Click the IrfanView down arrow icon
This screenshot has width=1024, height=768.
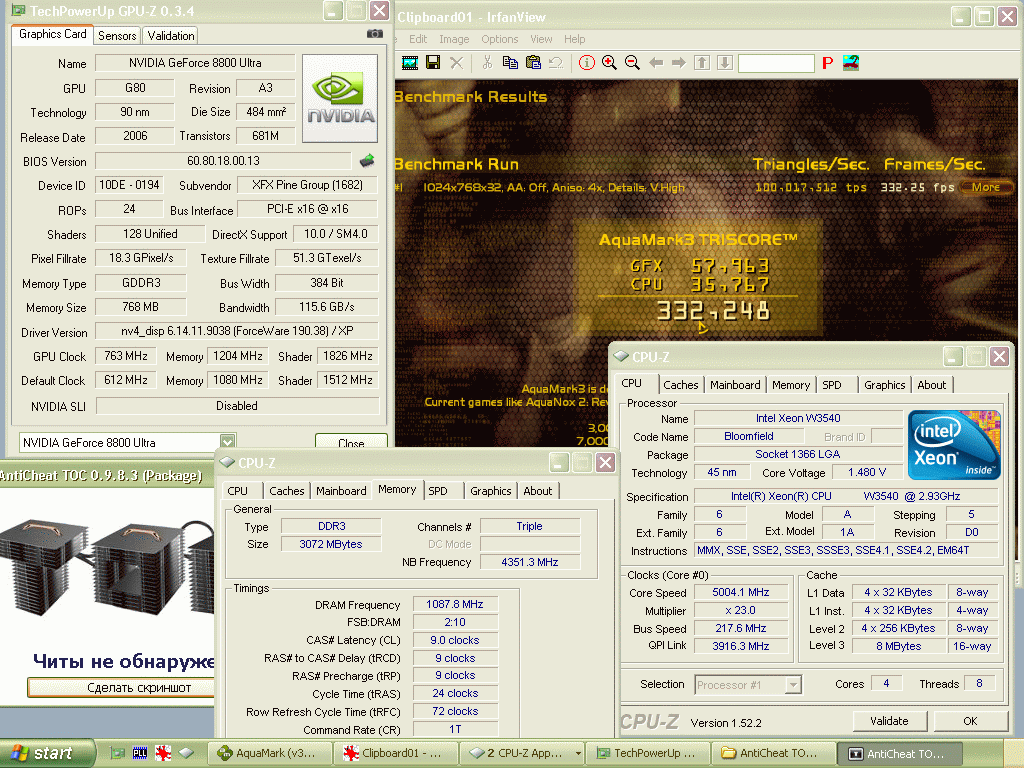pyautogui.click(x=725, y=63)
